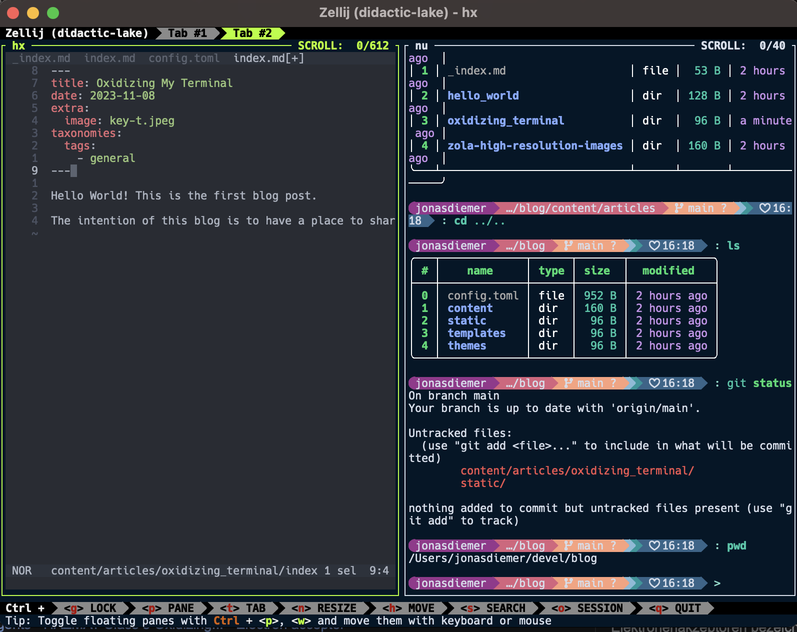797x632 pixels.
Task: Activate the TAB mode shortcut
Action: (243, 608)
